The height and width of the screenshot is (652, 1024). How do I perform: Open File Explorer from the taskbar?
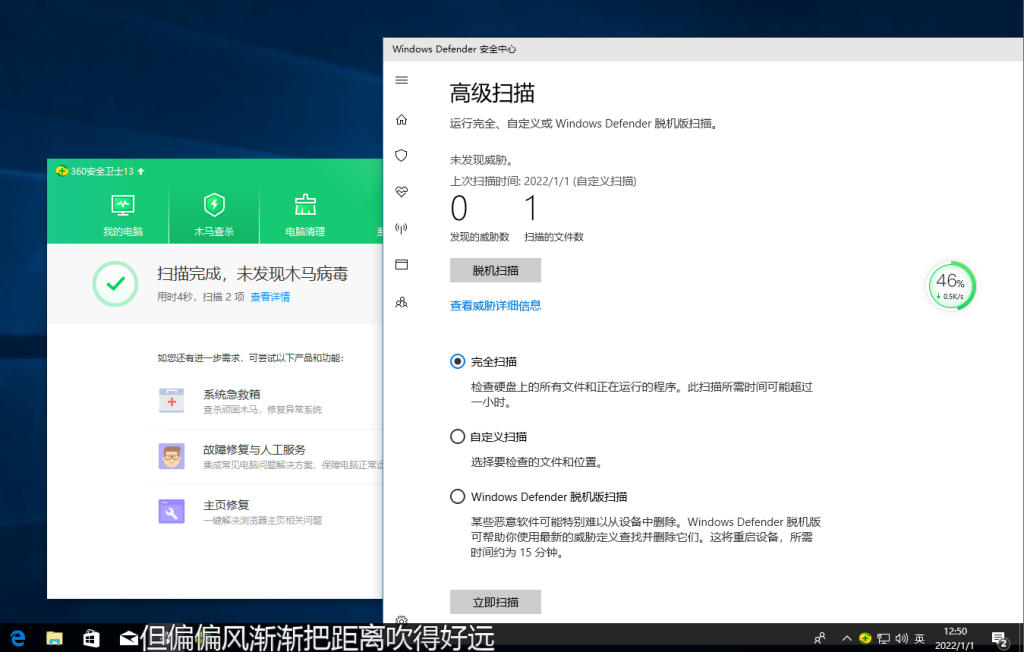pos(54,638)
